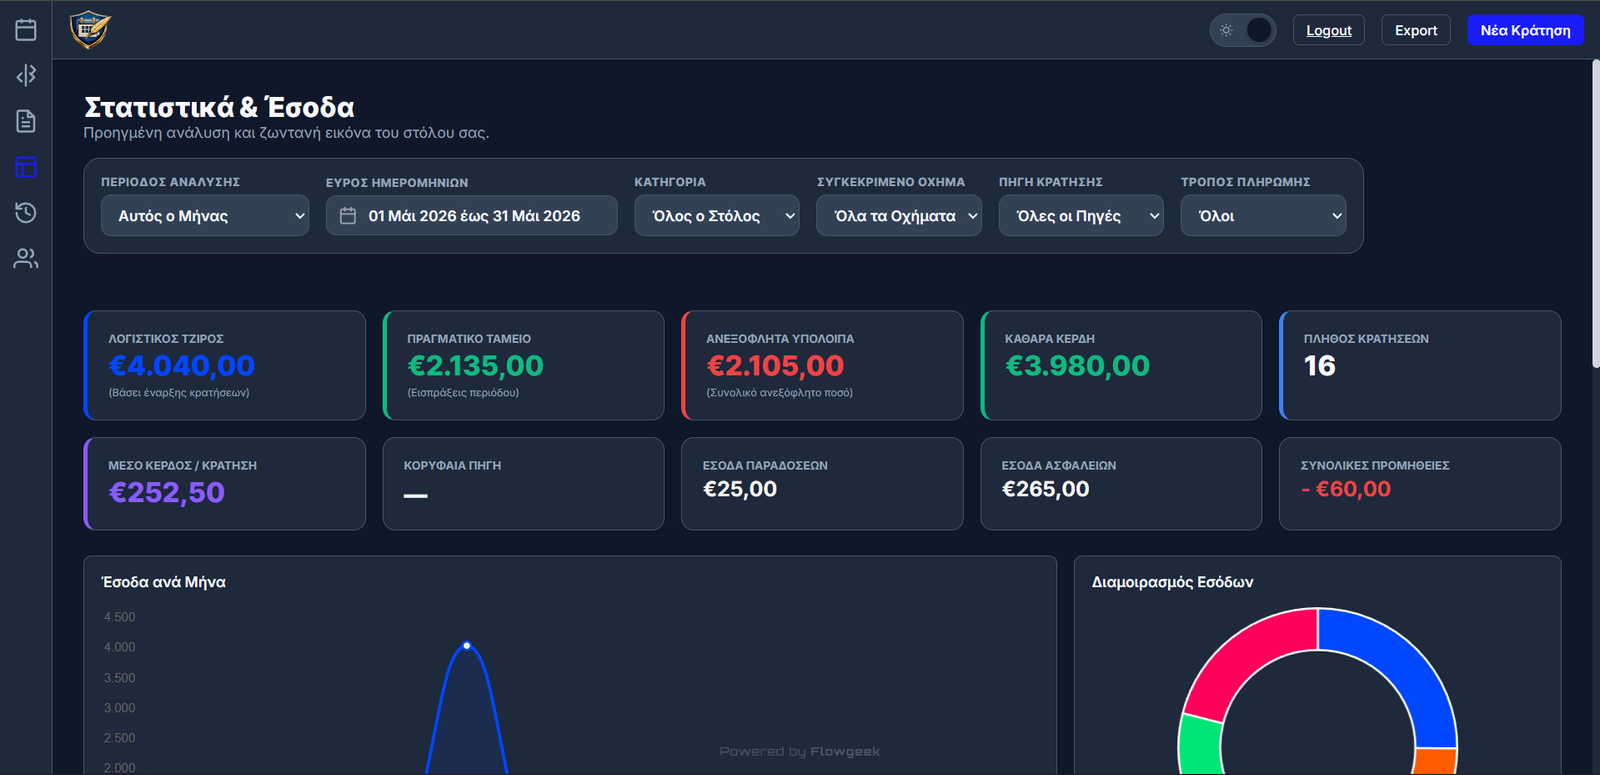Click the (Βάσει έναρξης κρατήσεων) note
The image size is (1600, 775).
[x=179, y=393]
